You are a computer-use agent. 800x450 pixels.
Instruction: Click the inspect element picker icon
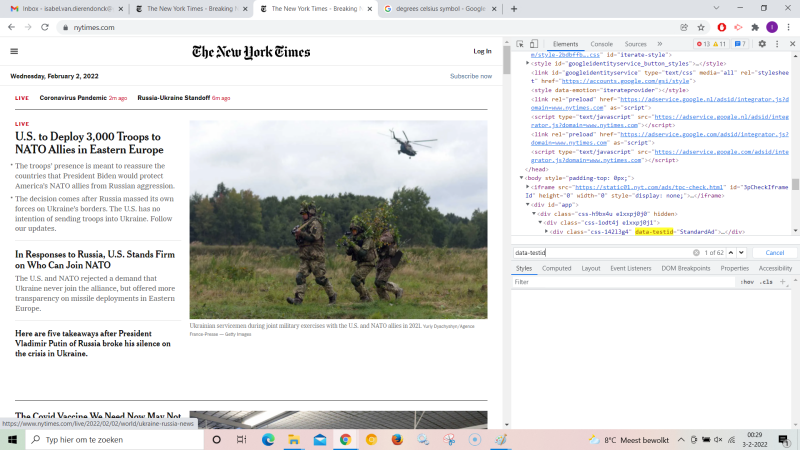click(519, 44)
